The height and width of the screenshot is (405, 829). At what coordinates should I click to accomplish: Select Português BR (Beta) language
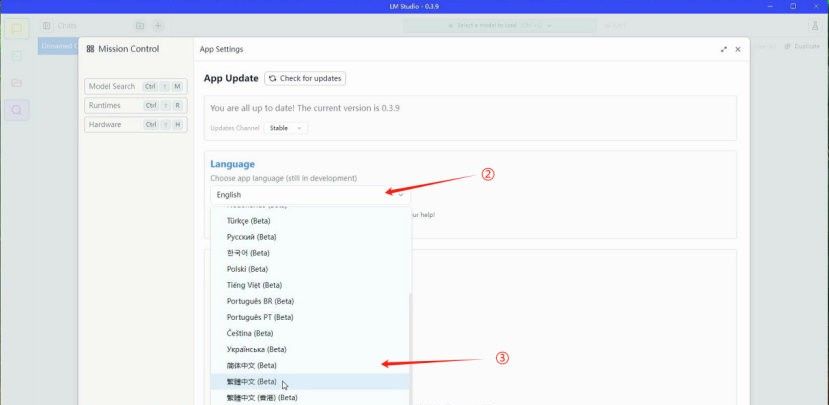point(310,301)
